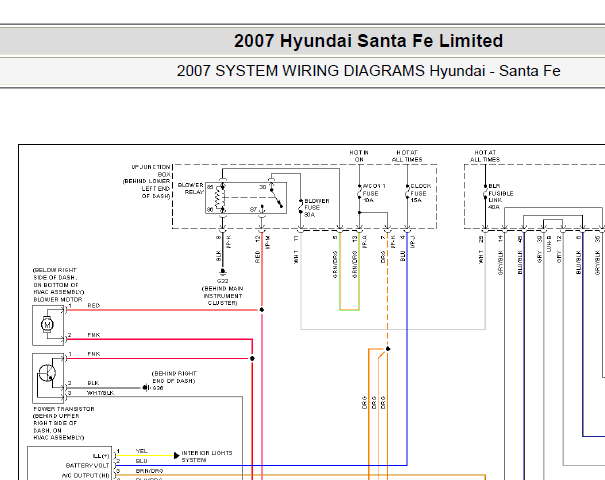Image resolution: width=605 pixels, height=480 pixels.
Task: Click the BLOWER MOTOR label
Action: point(58,299)
